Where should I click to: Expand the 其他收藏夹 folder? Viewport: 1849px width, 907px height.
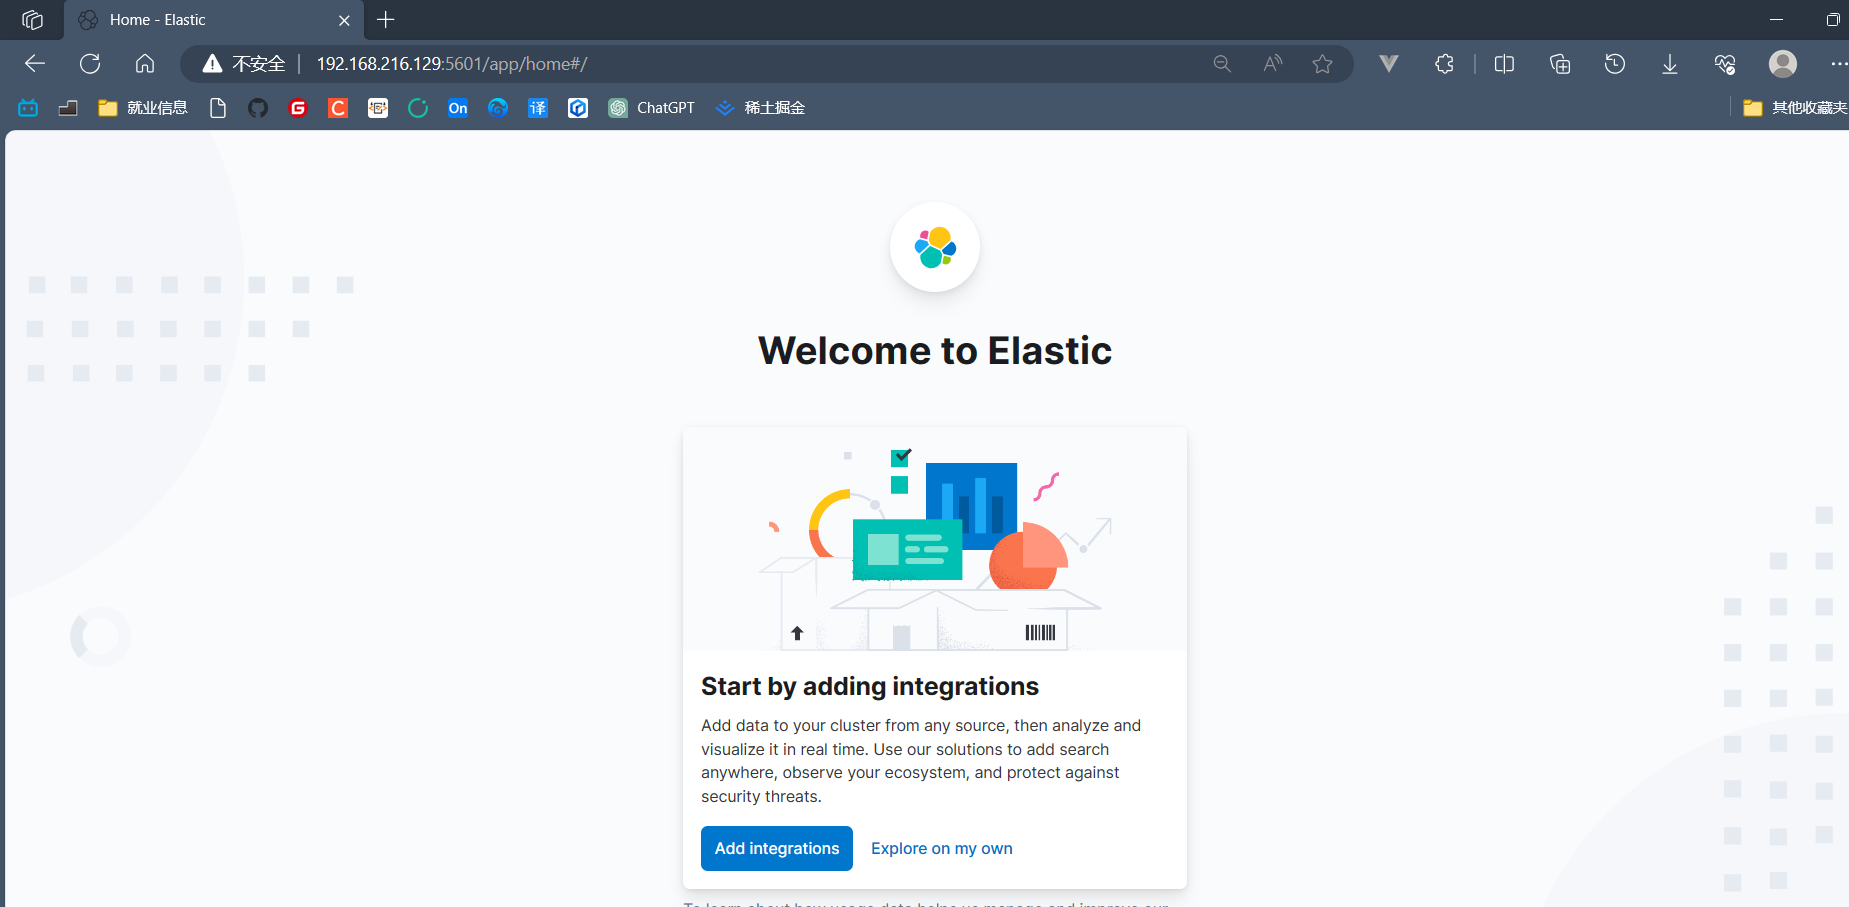coord(1795,108)
